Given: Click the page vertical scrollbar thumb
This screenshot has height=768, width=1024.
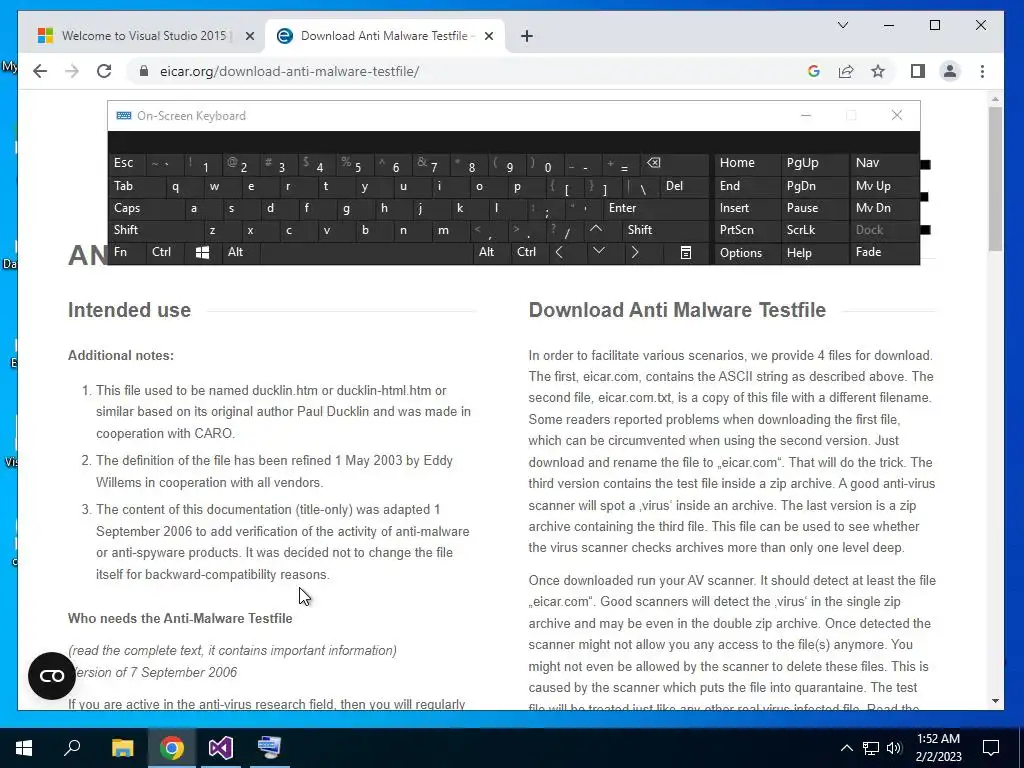Looking at the screenshot, I should point(995,178).
